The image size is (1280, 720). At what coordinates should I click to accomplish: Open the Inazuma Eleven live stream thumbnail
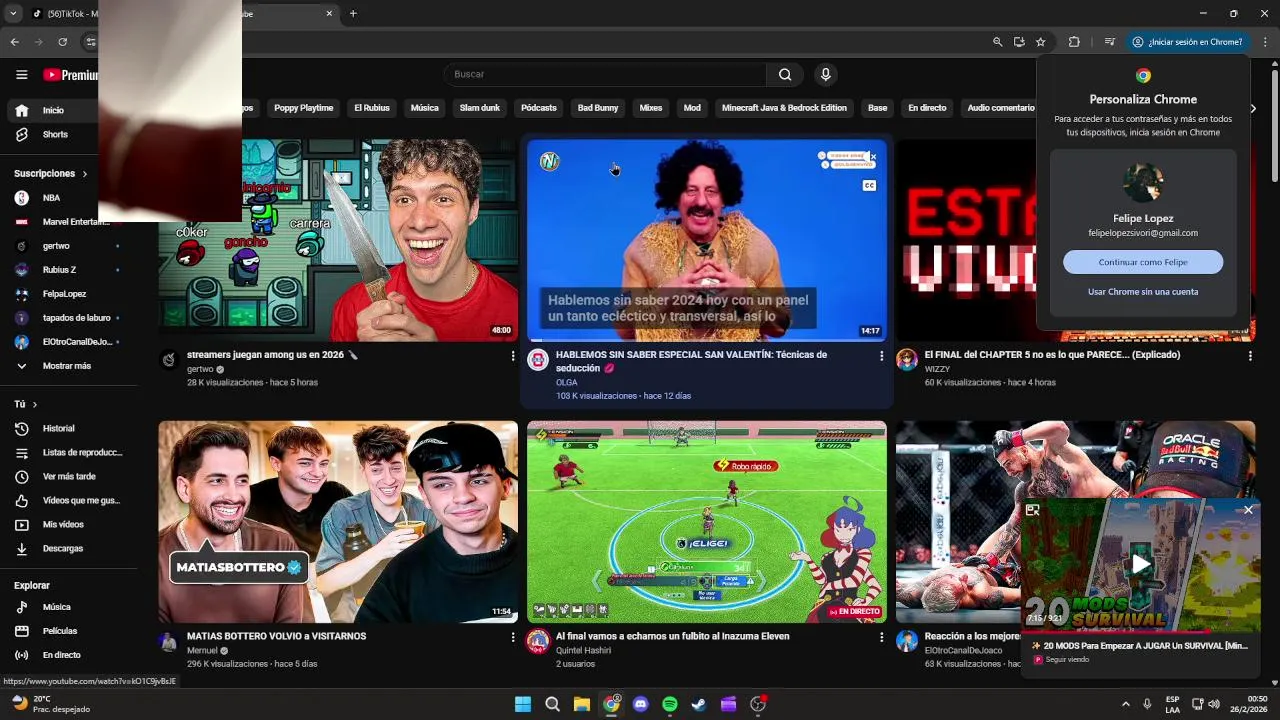(707, 521)
